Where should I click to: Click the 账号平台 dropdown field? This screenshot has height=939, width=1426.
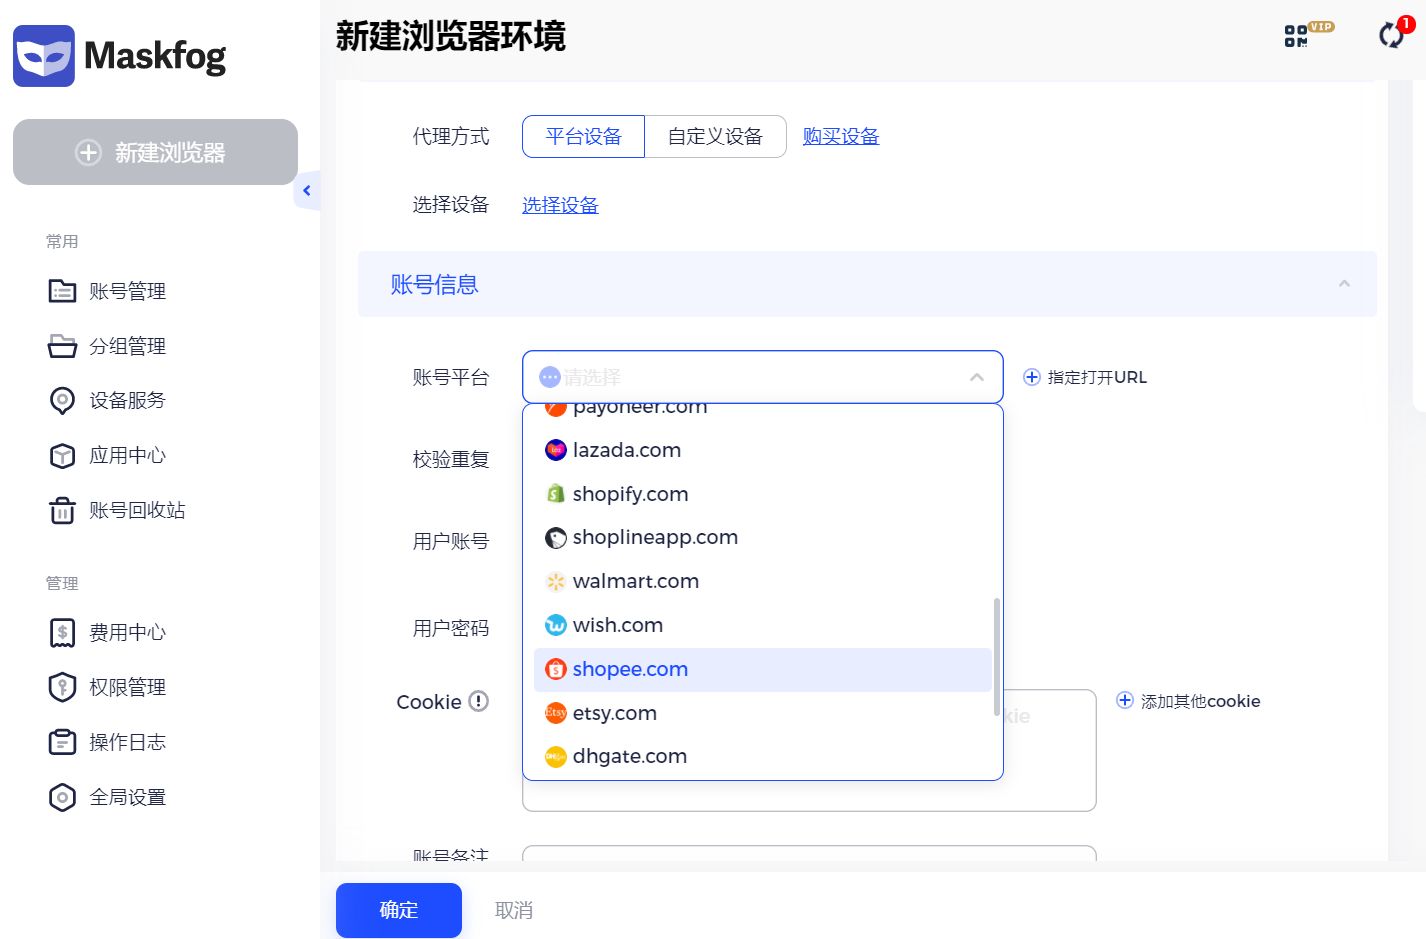click(x=763, y=377)
